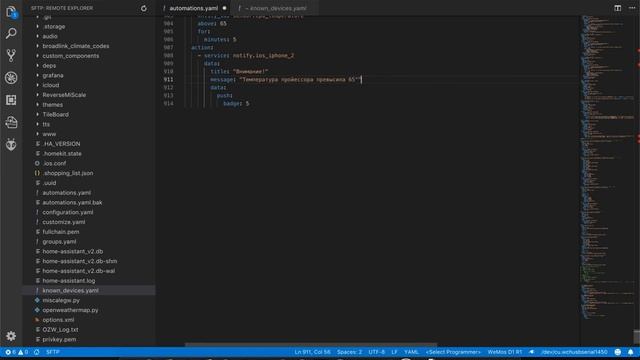Expand the .storage folder
The height and width of the screenshot is (360, 640).
point(54,27)
